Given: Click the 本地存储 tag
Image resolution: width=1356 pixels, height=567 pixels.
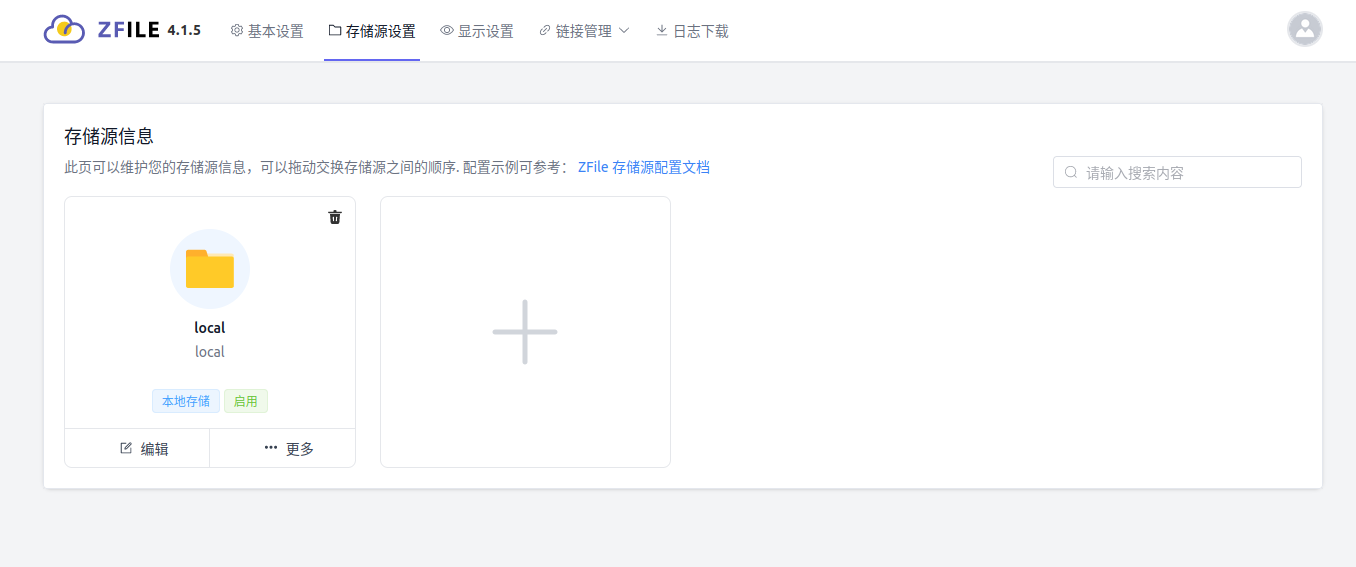Looking at the screenshot, I should click(186, 401).
